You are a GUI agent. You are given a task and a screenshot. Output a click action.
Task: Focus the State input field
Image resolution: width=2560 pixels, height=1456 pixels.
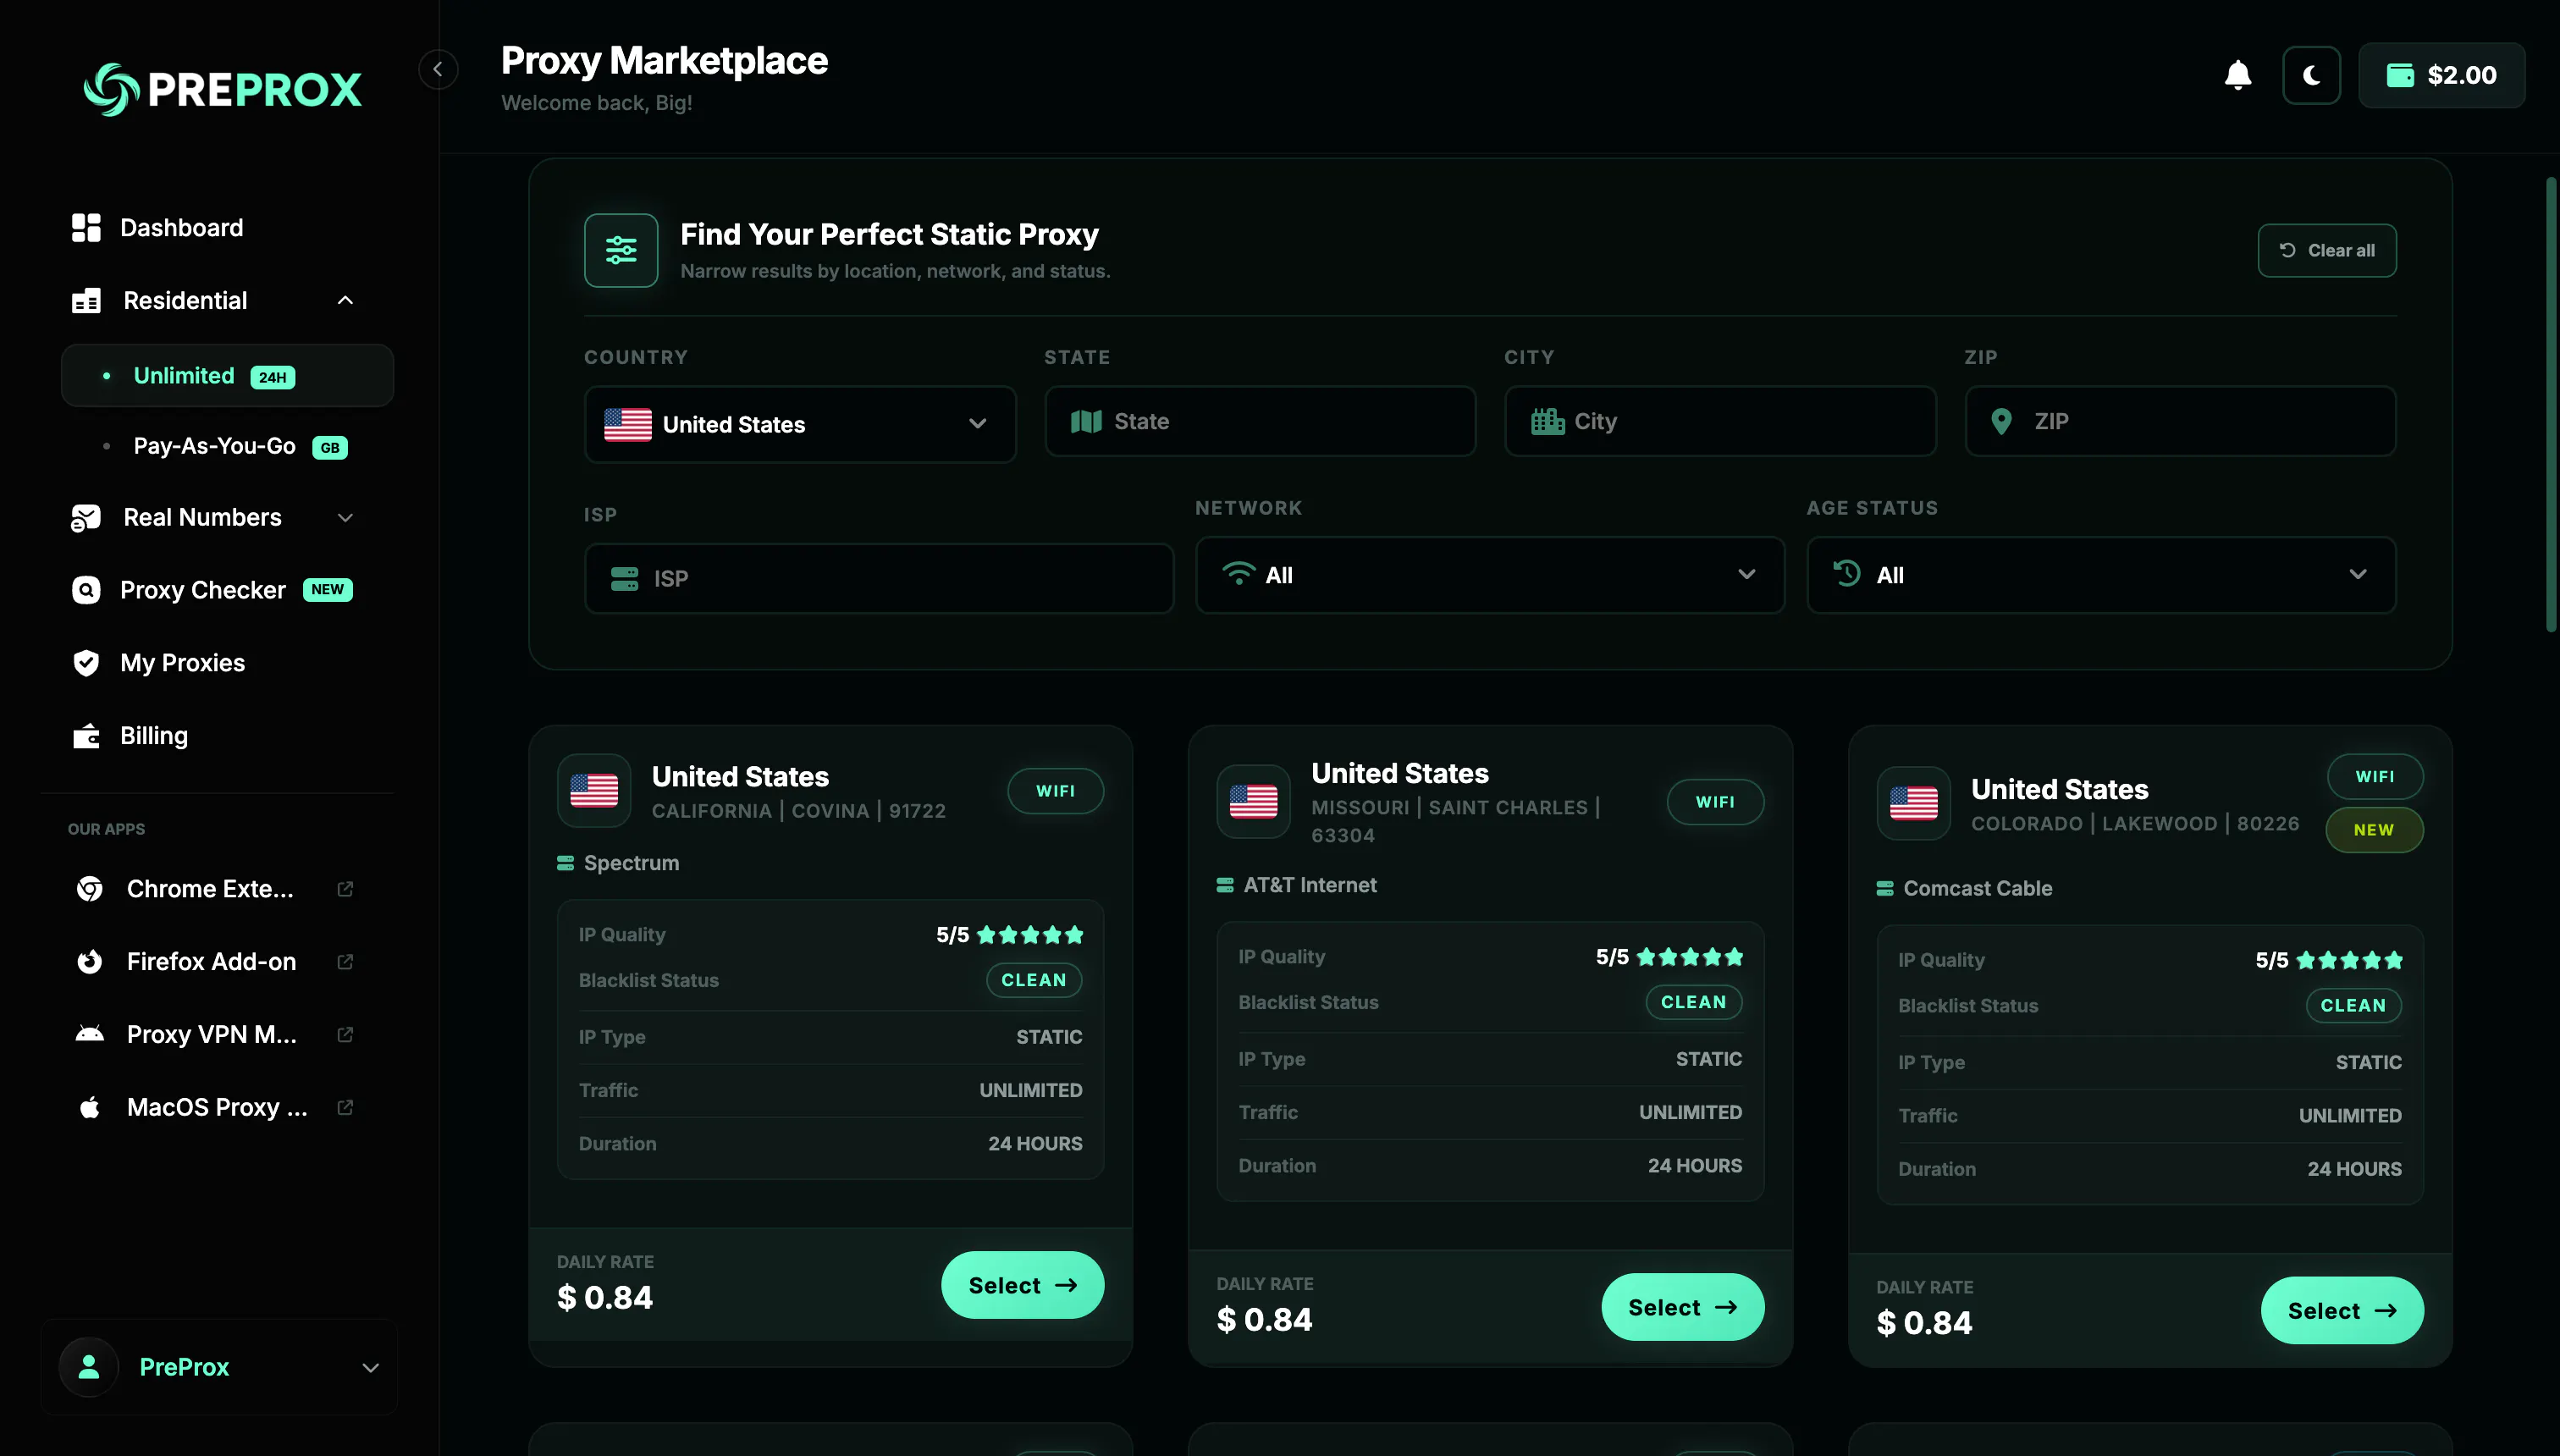1260,421
